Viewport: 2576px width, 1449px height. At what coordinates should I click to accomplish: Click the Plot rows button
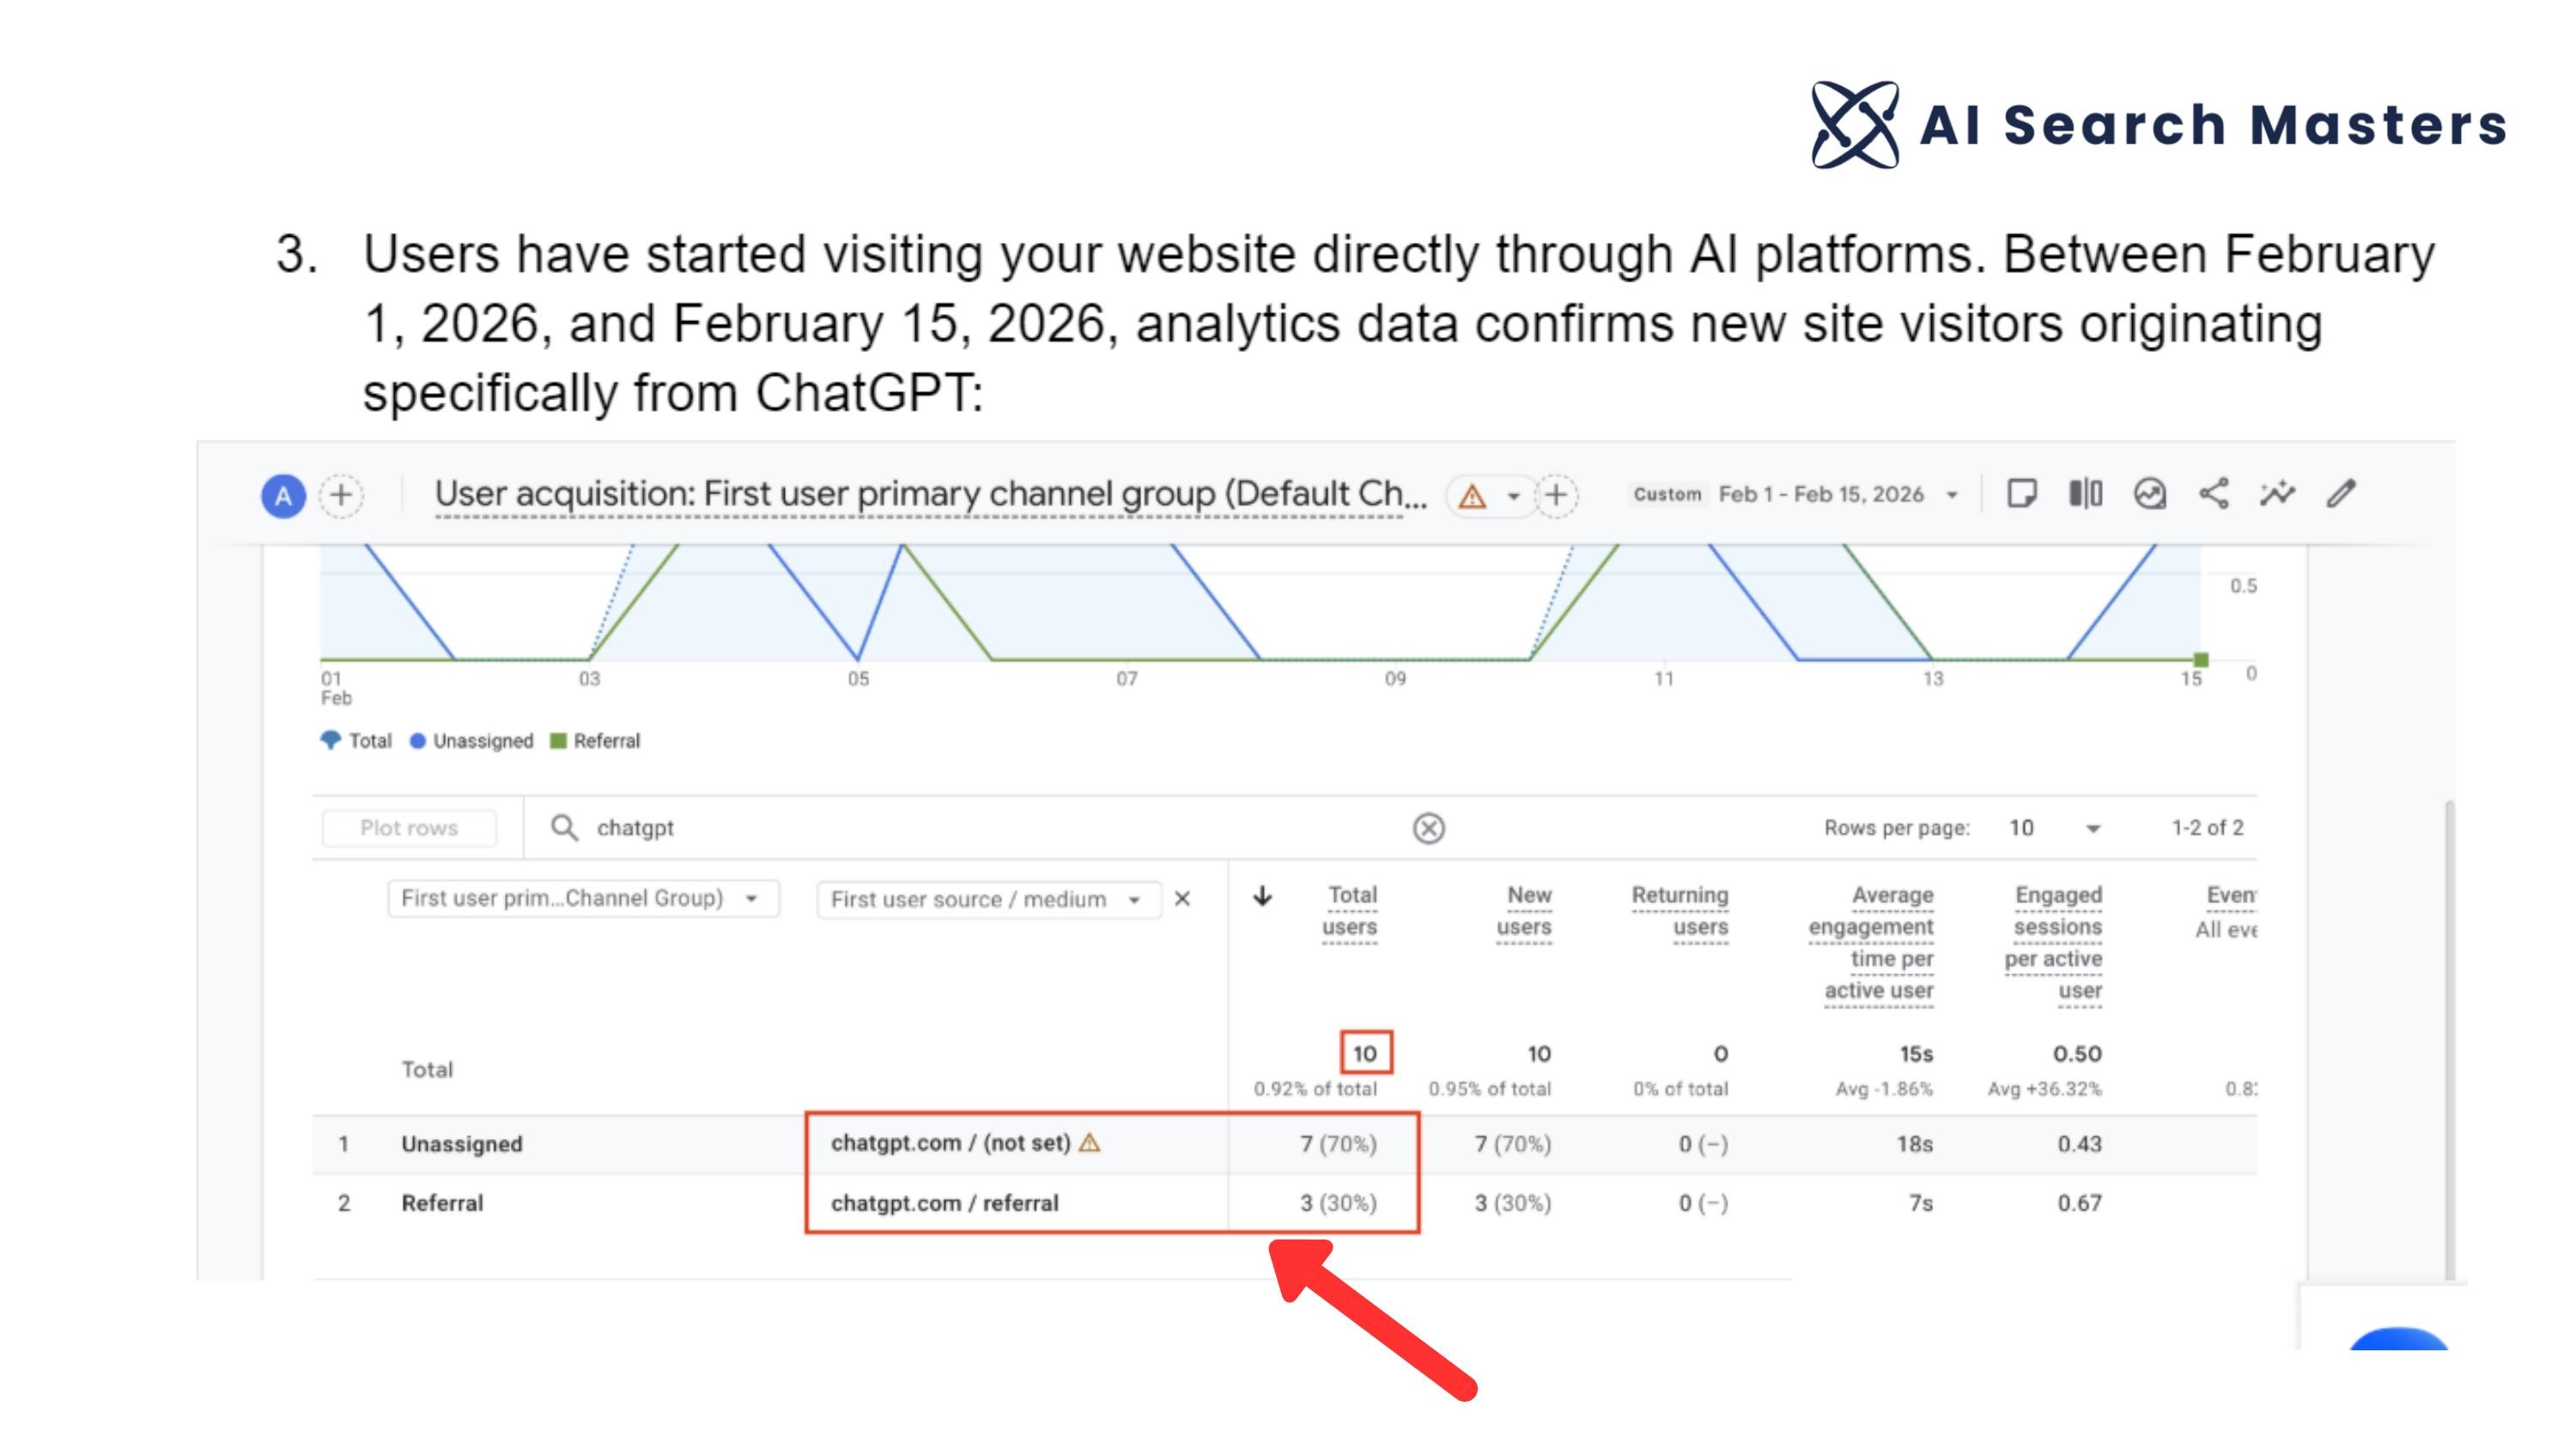tap(409, 828)
